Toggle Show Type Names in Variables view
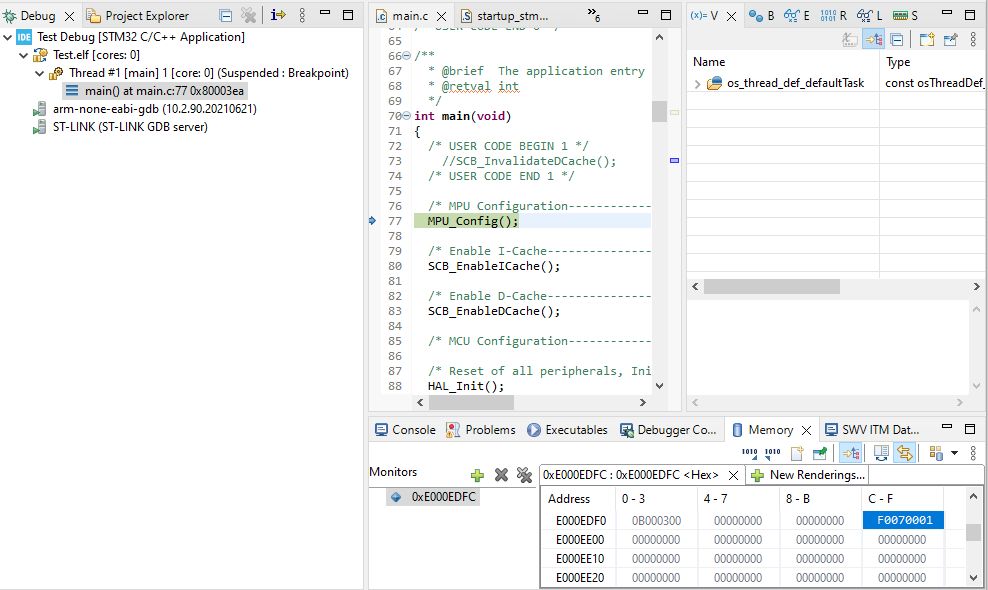This screenshot has height=590, width=988. (x=850, y=40)
